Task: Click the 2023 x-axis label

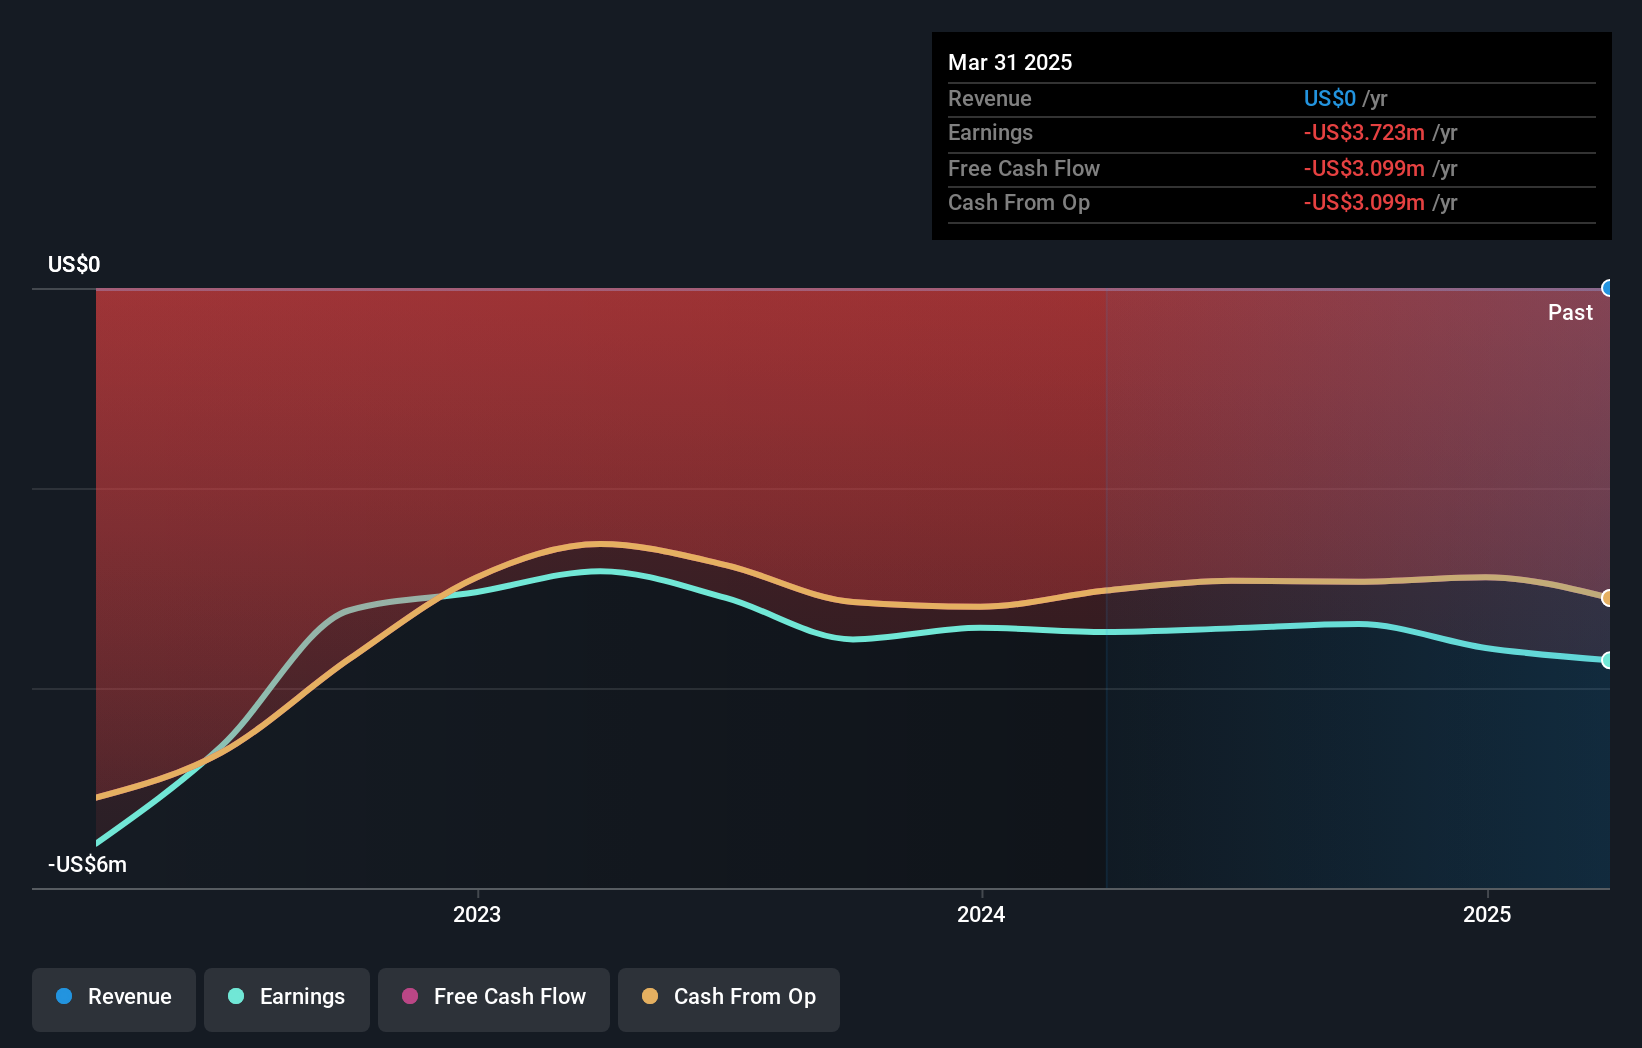Action: coord(477,914)
